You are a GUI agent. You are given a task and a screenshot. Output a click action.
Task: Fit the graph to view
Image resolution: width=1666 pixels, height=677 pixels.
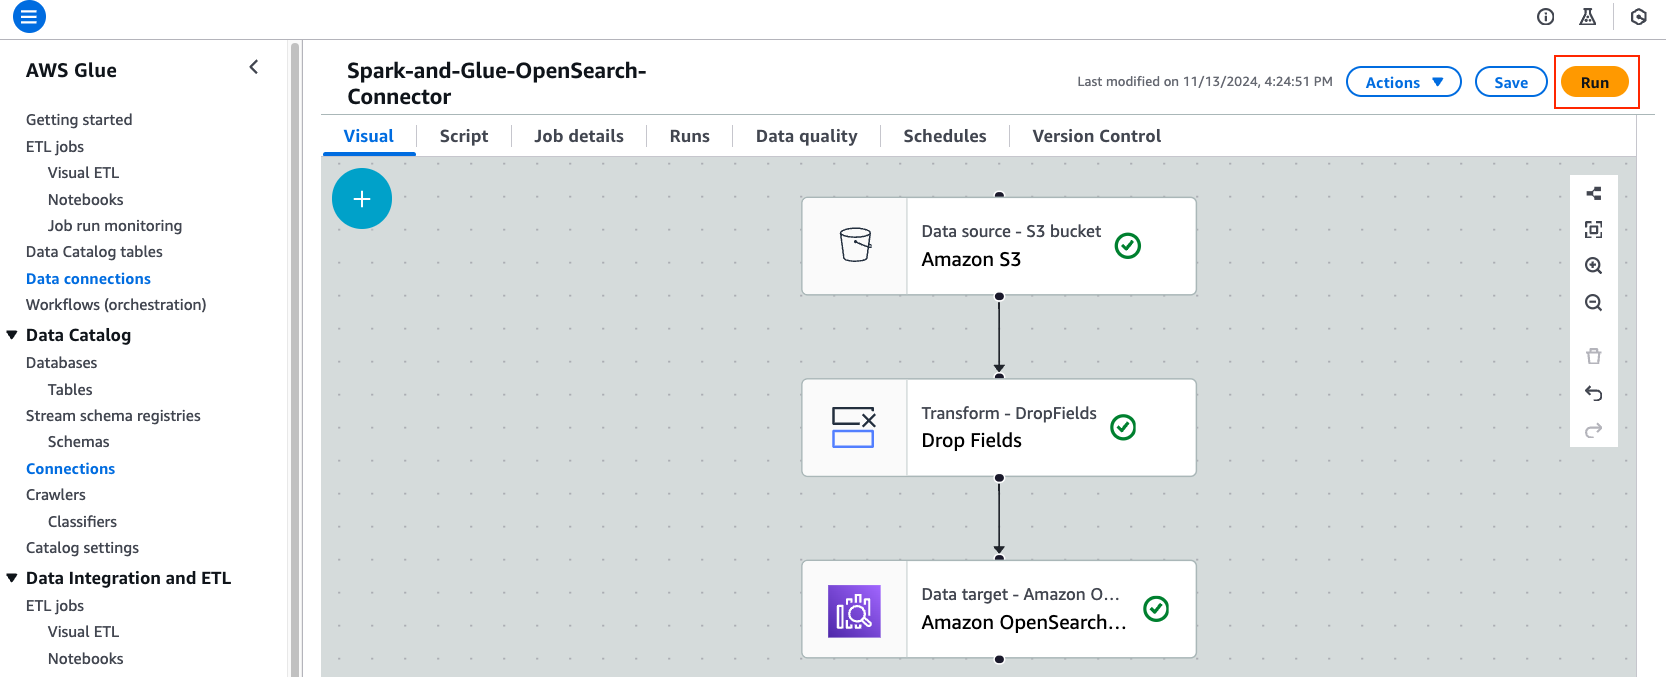click(x=1594, y=230)
